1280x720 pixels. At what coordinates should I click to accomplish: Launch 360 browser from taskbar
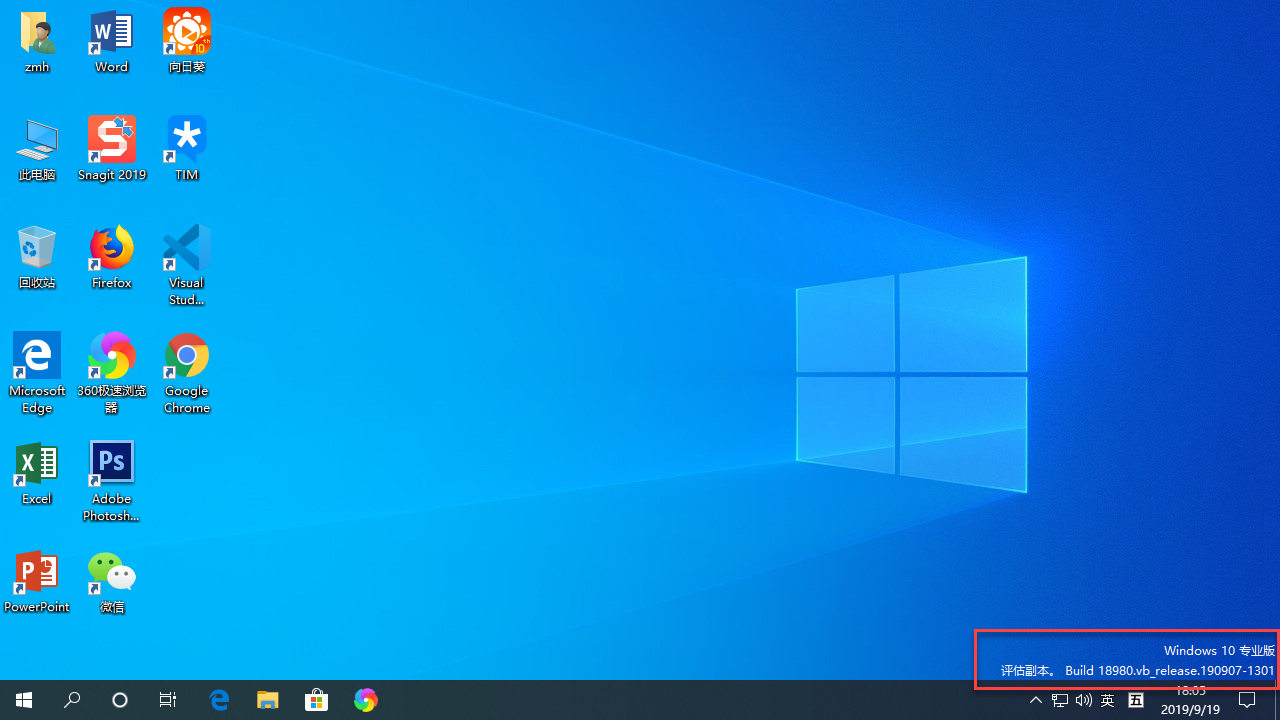click(365, 700)
